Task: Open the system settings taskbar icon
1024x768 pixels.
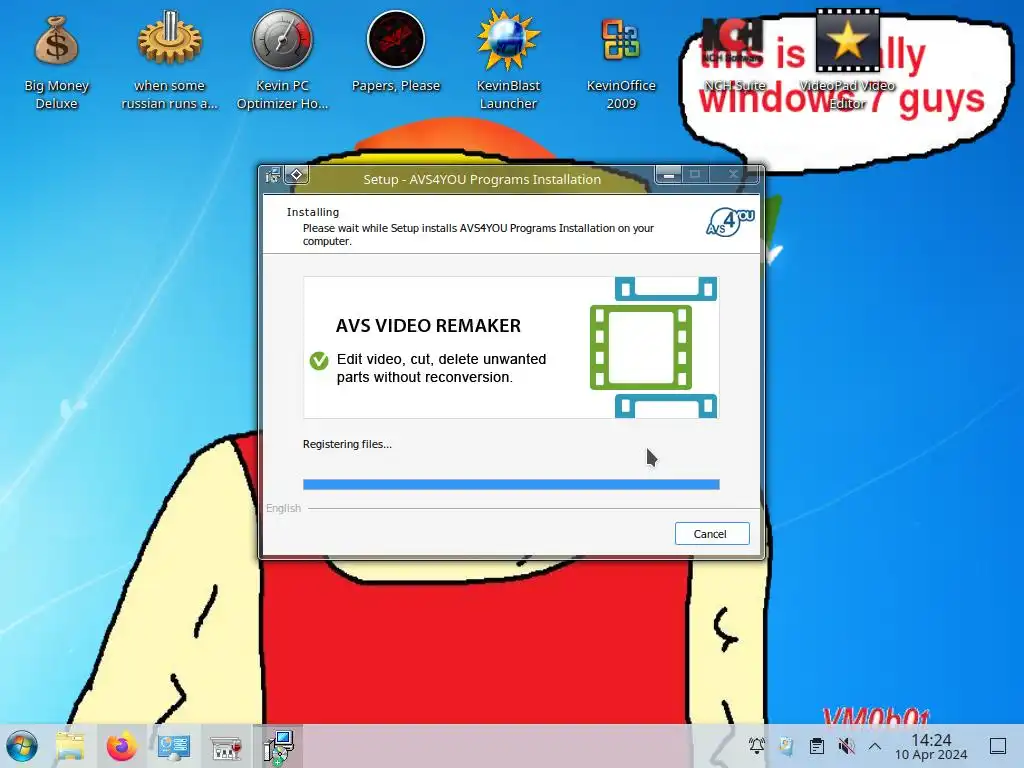Action: pos(174,746)
